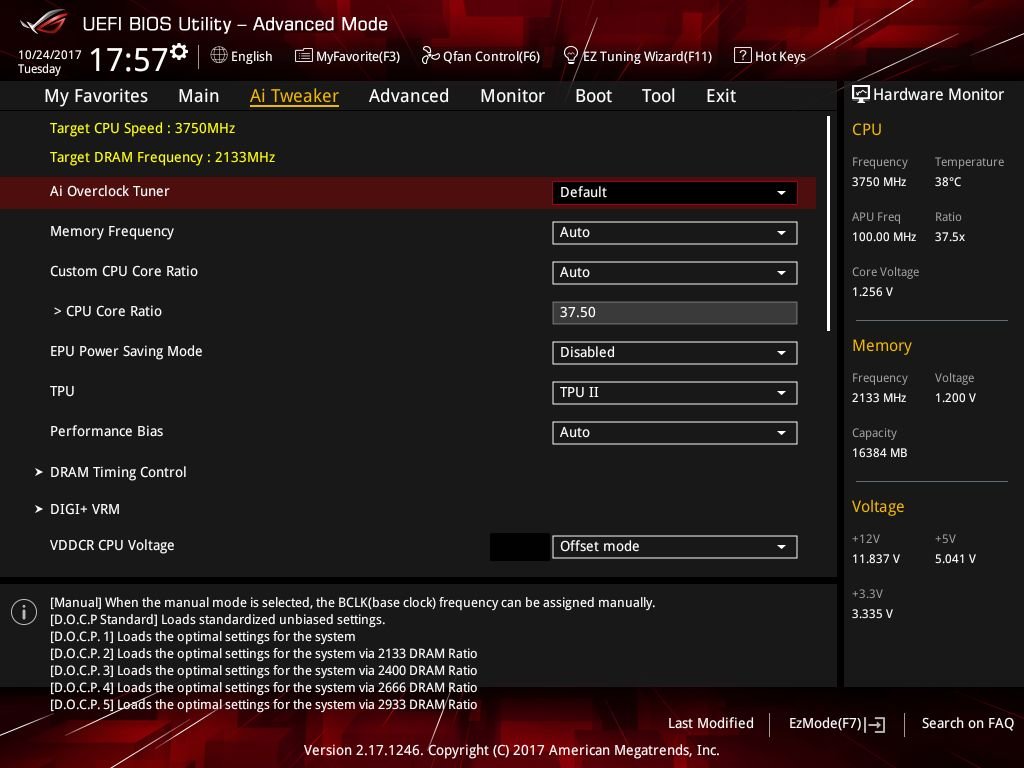Click +3.3V reading 3.335 V
The image size is (1024, 768).
click(x=872, y=614)
